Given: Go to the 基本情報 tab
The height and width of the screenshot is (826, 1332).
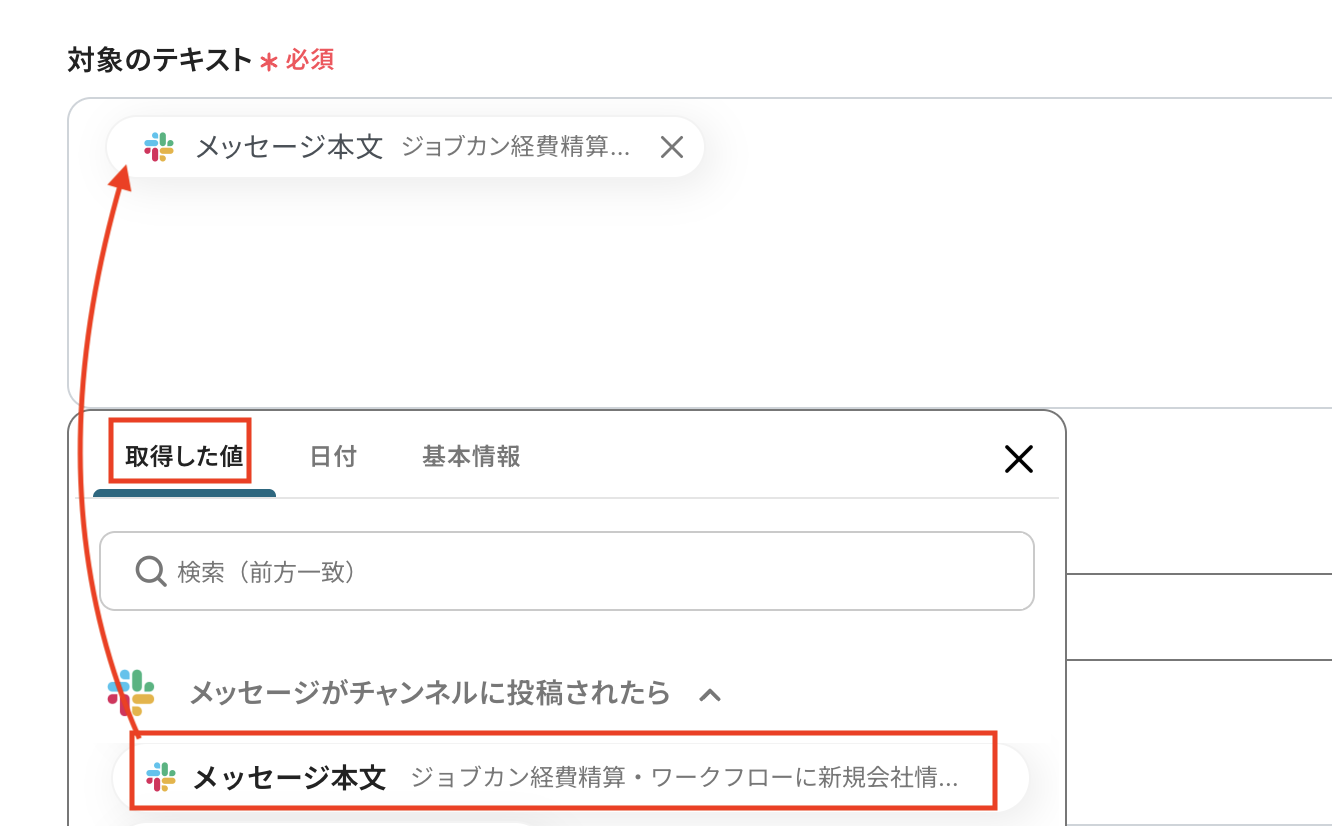Looking at the screenshot, I should pos(471,457).
